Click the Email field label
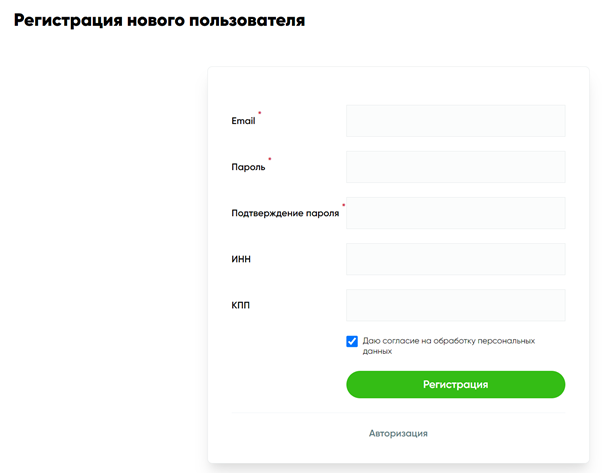Viewport: 602px width, 473px height. [243, 121]
